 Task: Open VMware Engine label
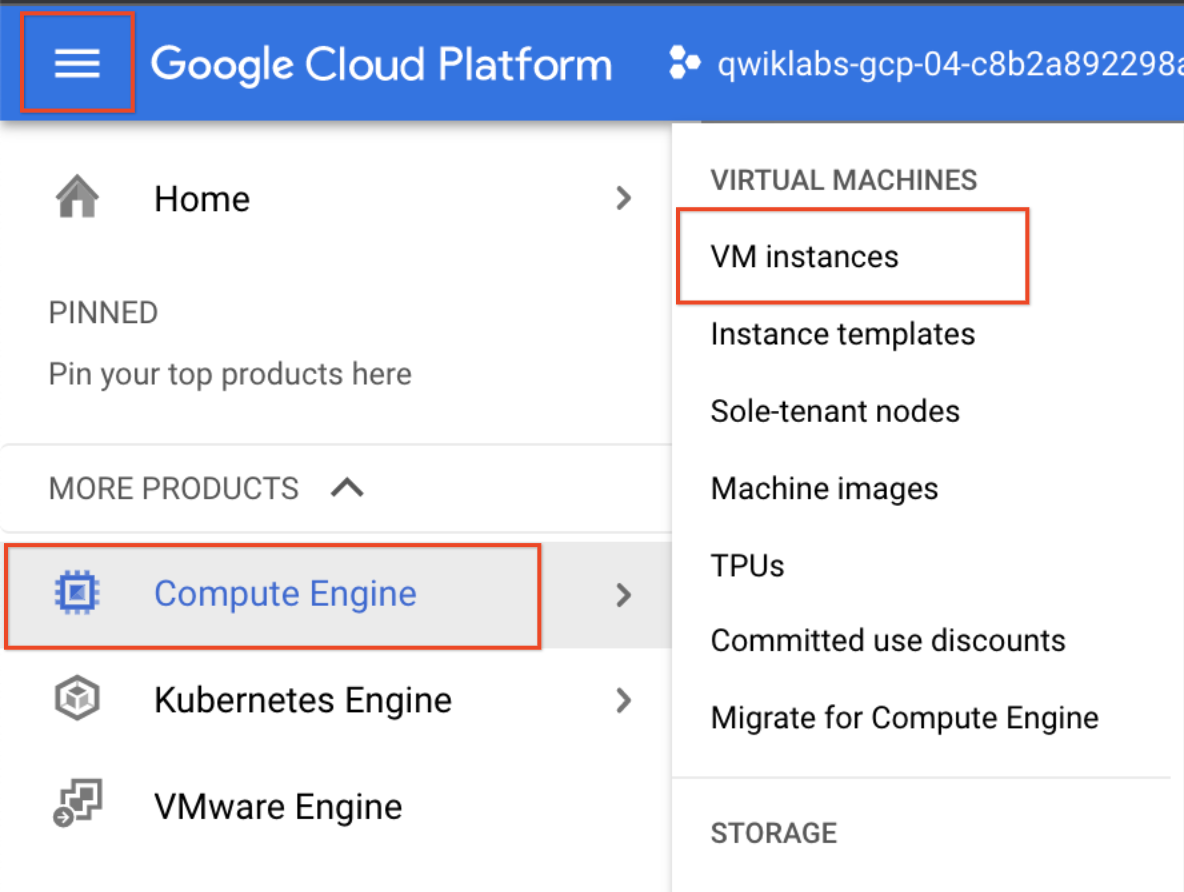click(278, 807)
